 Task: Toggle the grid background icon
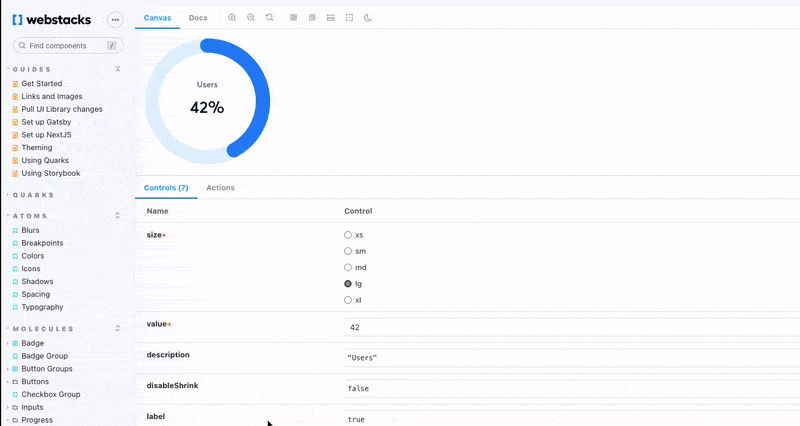pyautogui.click(x=293, y=18)
